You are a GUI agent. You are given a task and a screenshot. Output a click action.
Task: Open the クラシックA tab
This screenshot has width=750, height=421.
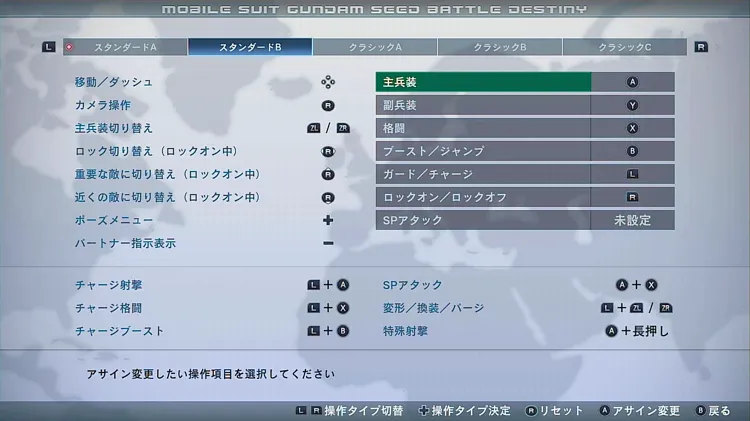click(374, 47)
